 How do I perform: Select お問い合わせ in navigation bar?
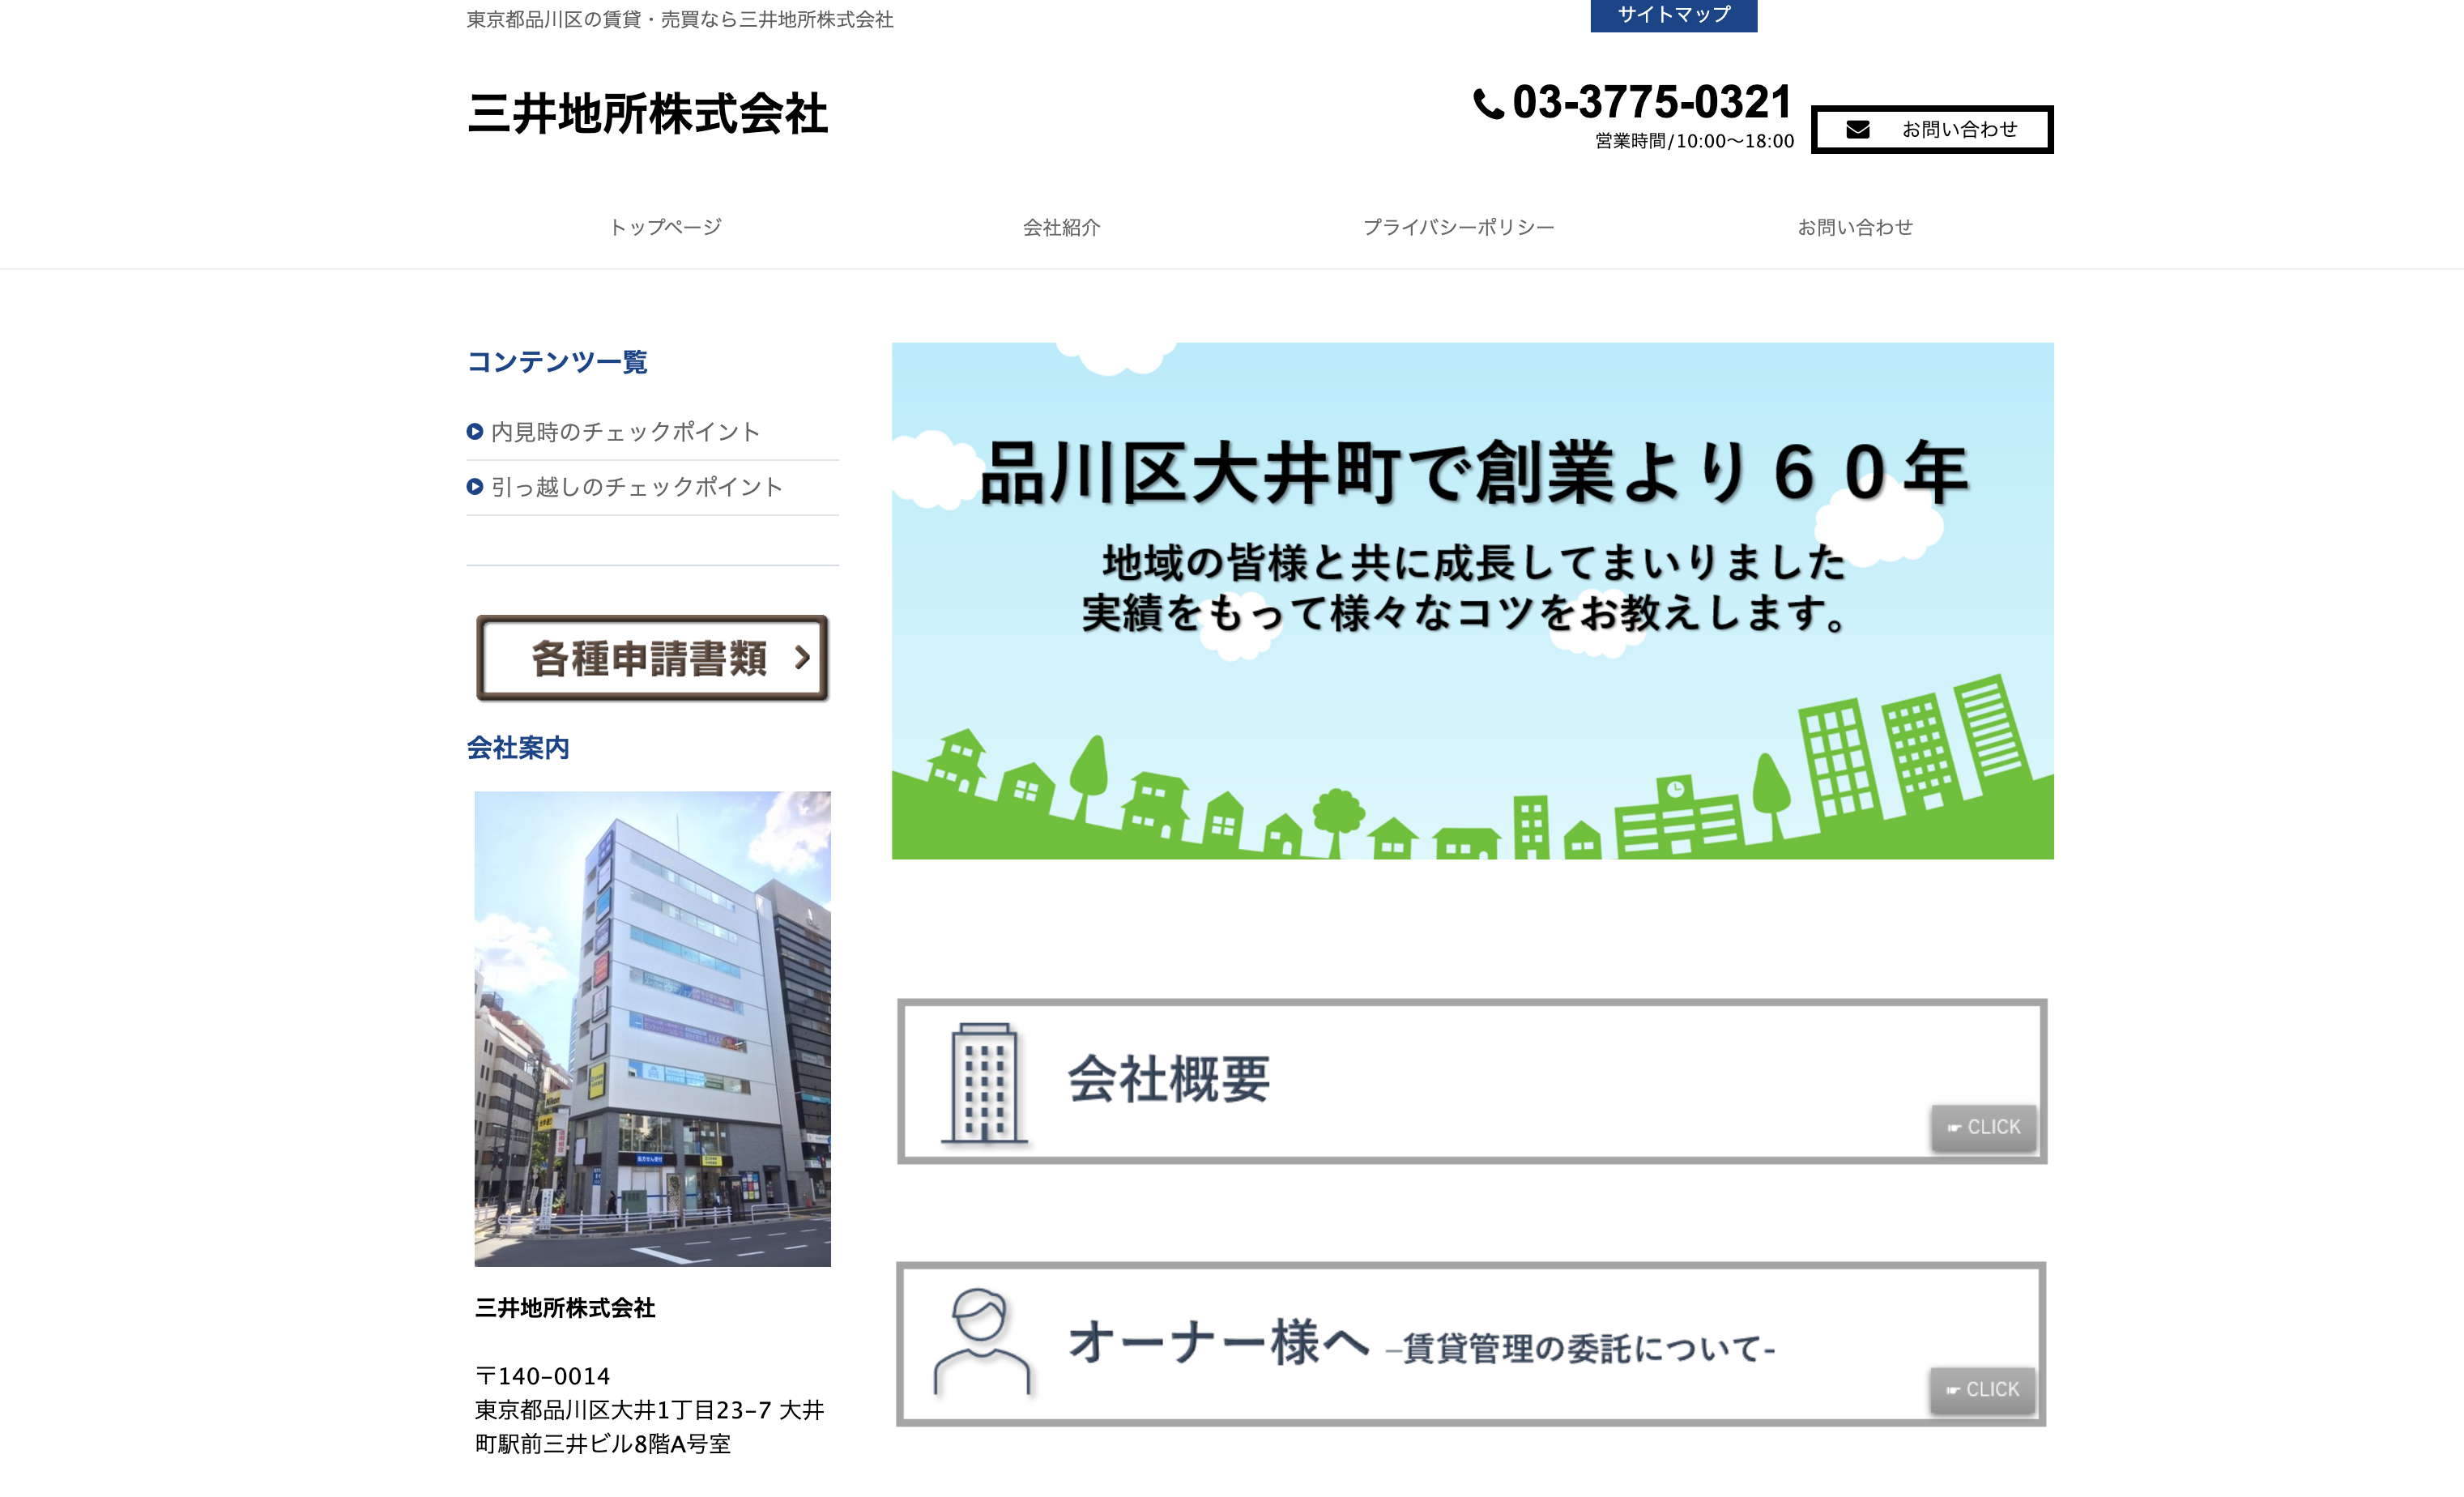(x=1855, y=227)
